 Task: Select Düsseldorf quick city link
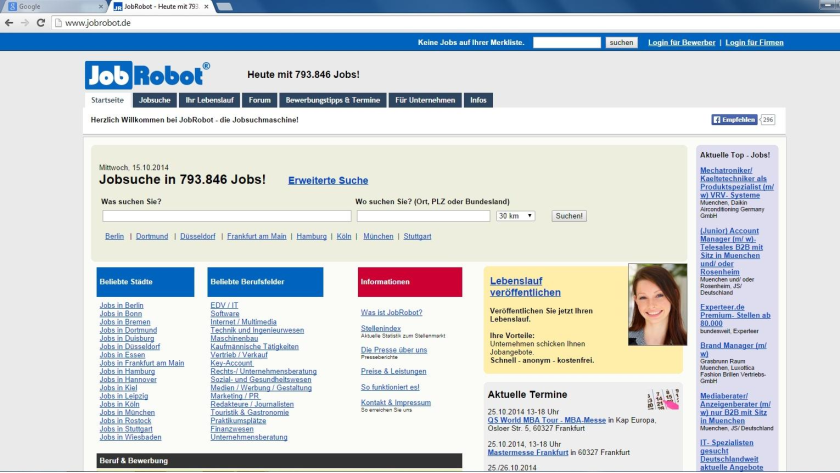tap(198, 236)
